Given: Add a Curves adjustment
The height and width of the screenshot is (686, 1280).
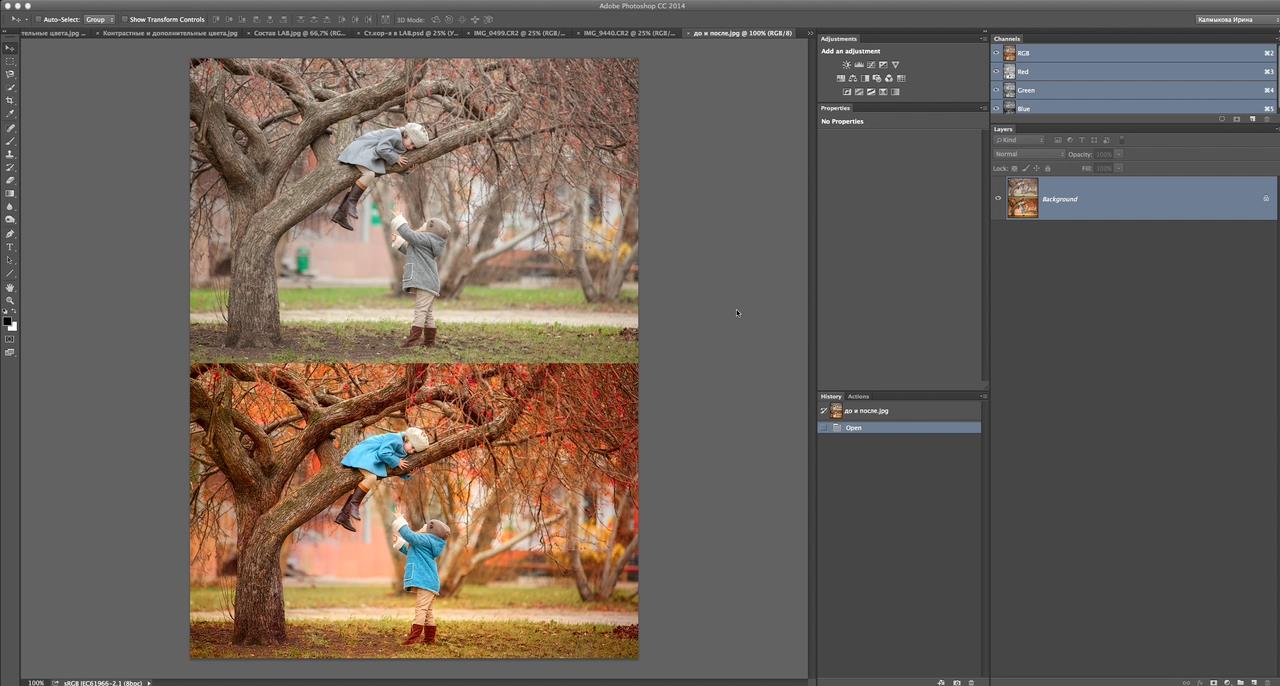Looking at the screenshot, I should (x=870, y=65).
